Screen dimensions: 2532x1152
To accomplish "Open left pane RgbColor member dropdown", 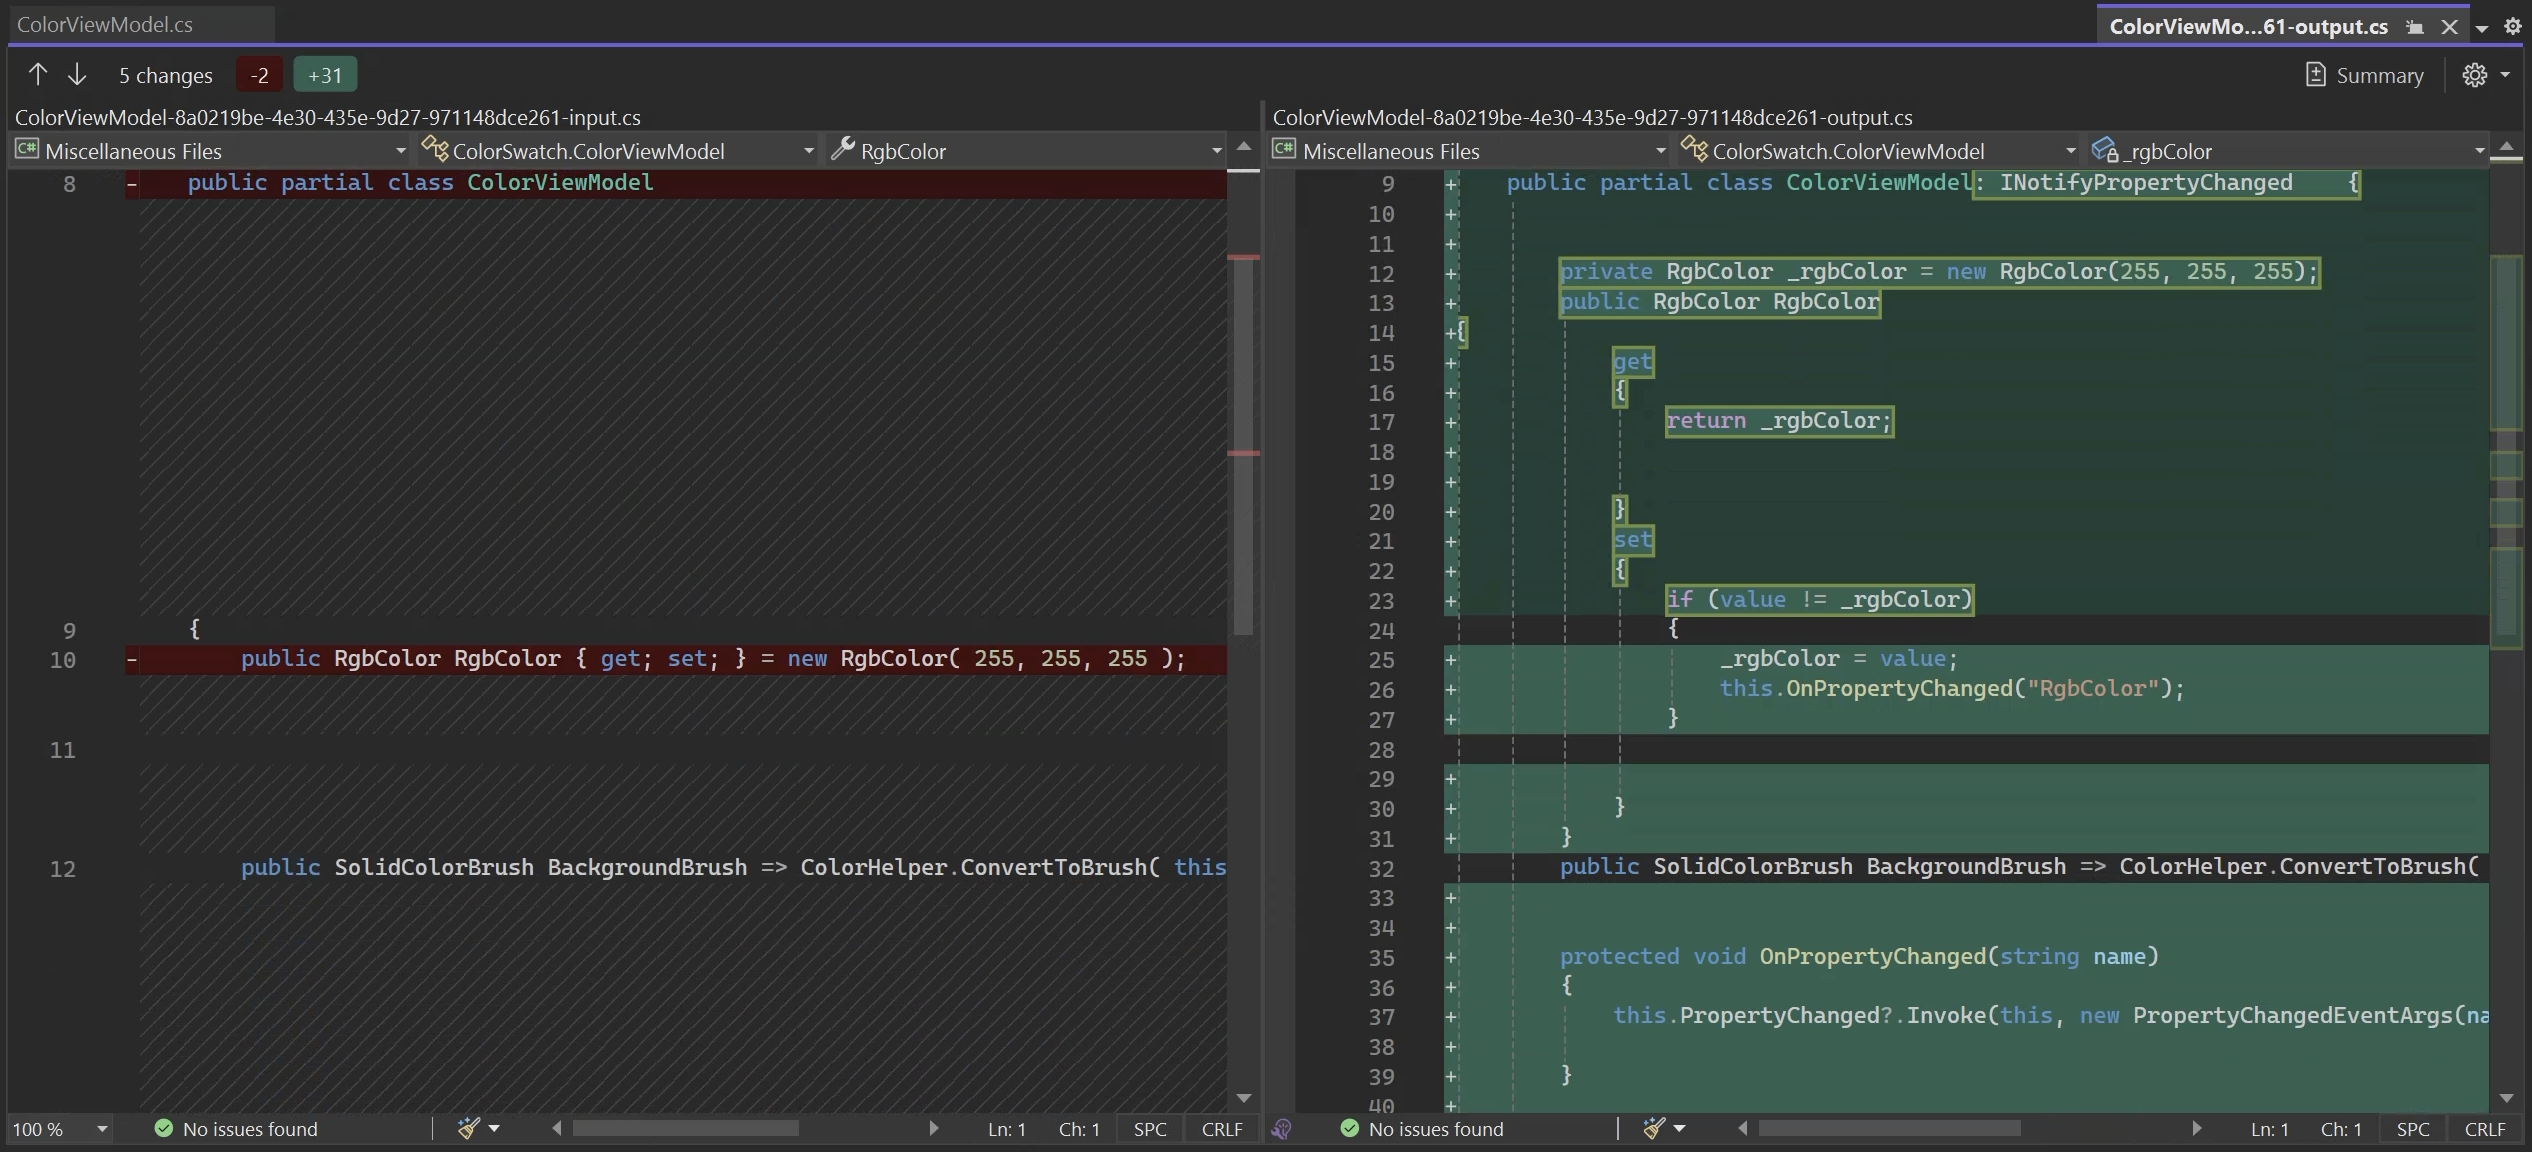I will coord(1026,151).
